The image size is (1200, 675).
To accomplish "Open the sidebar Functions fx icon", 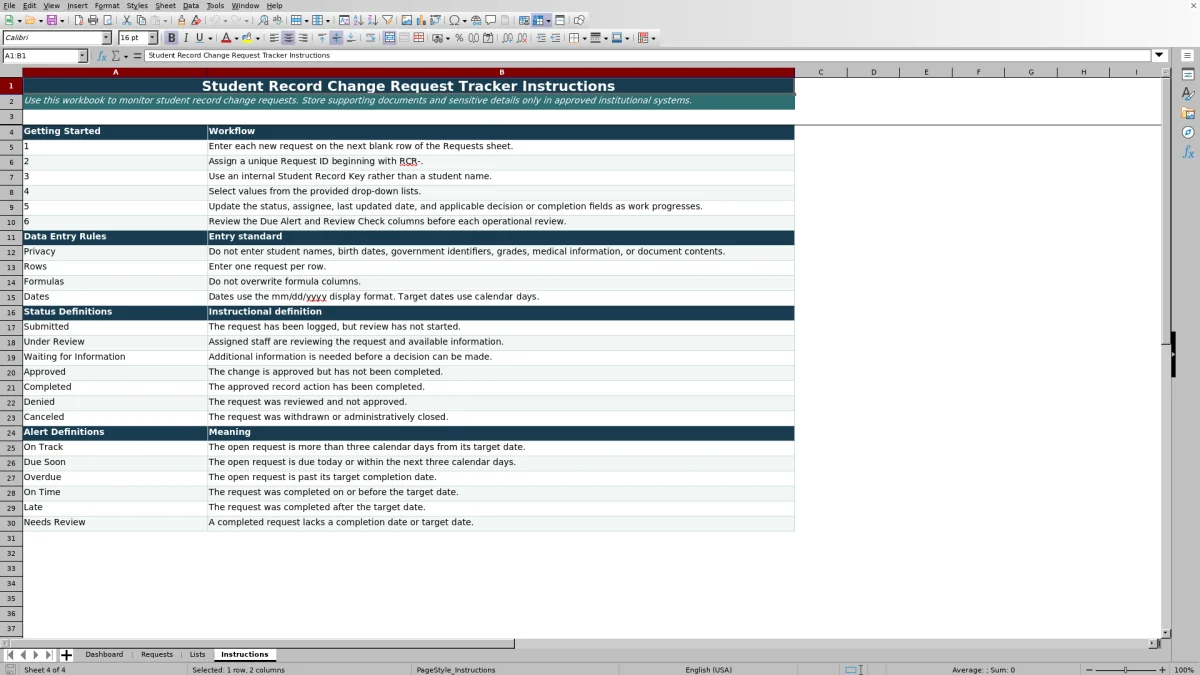I will (1188, 152).
